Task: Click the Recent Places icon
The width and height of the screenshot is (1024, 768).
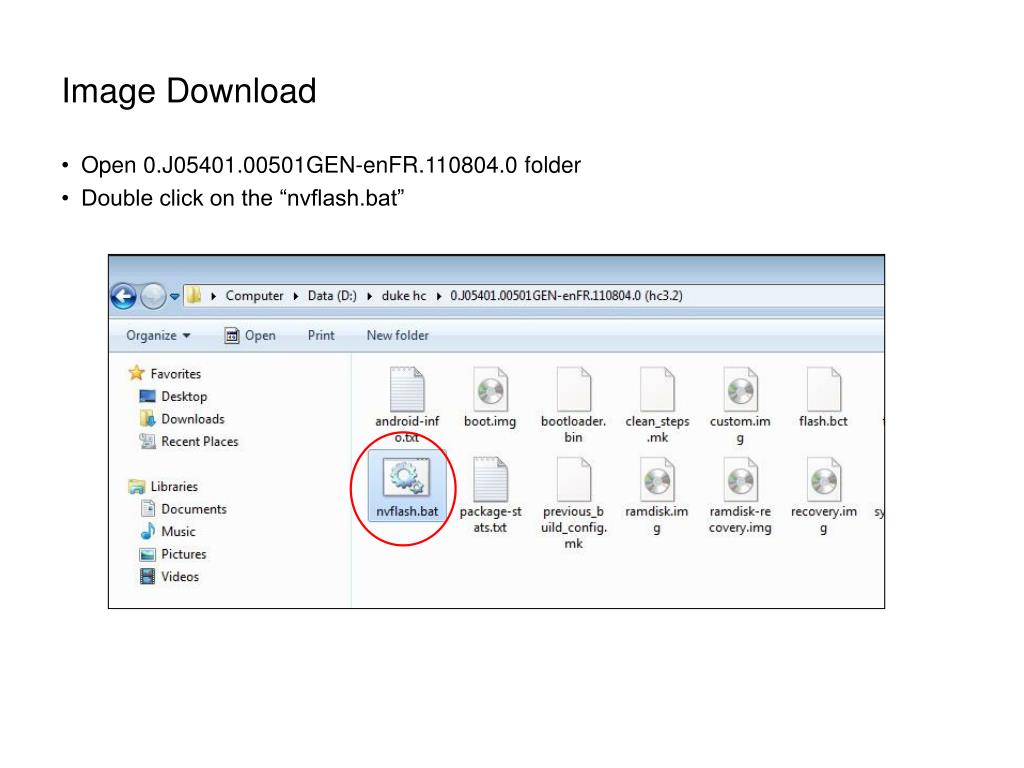Action: click(x=148, y=441)
